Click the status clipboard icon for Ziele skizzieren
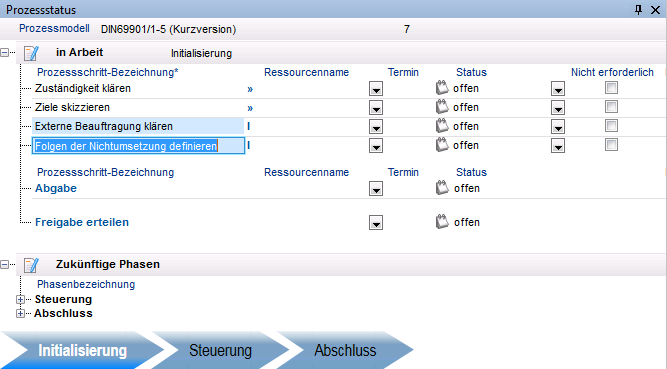 [x=442, y=106]
